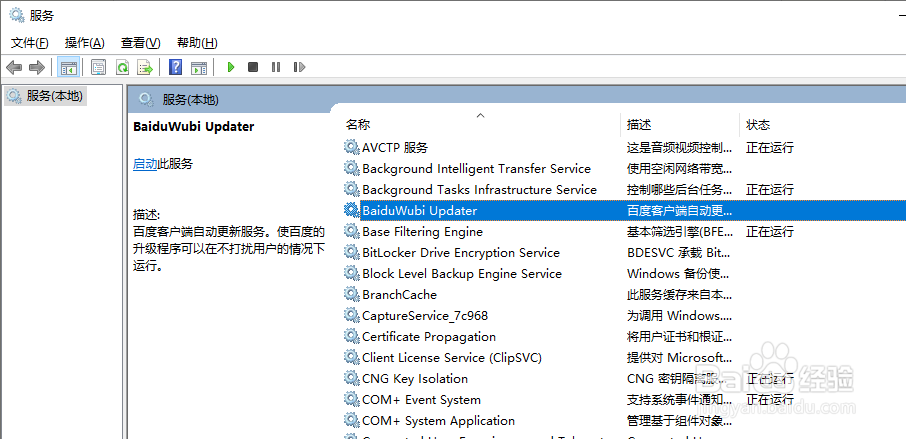Click the Stop Service square button
The width and height of the screenshot is (906, 439).
click(x=253, y=67)
